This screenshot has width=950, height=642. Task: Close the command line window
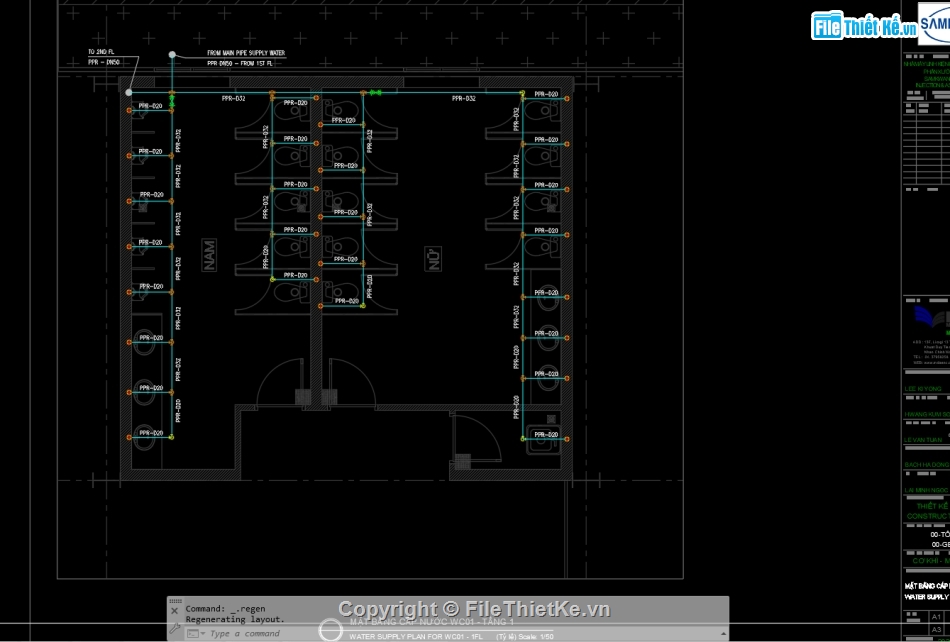[x=174, y=611]
